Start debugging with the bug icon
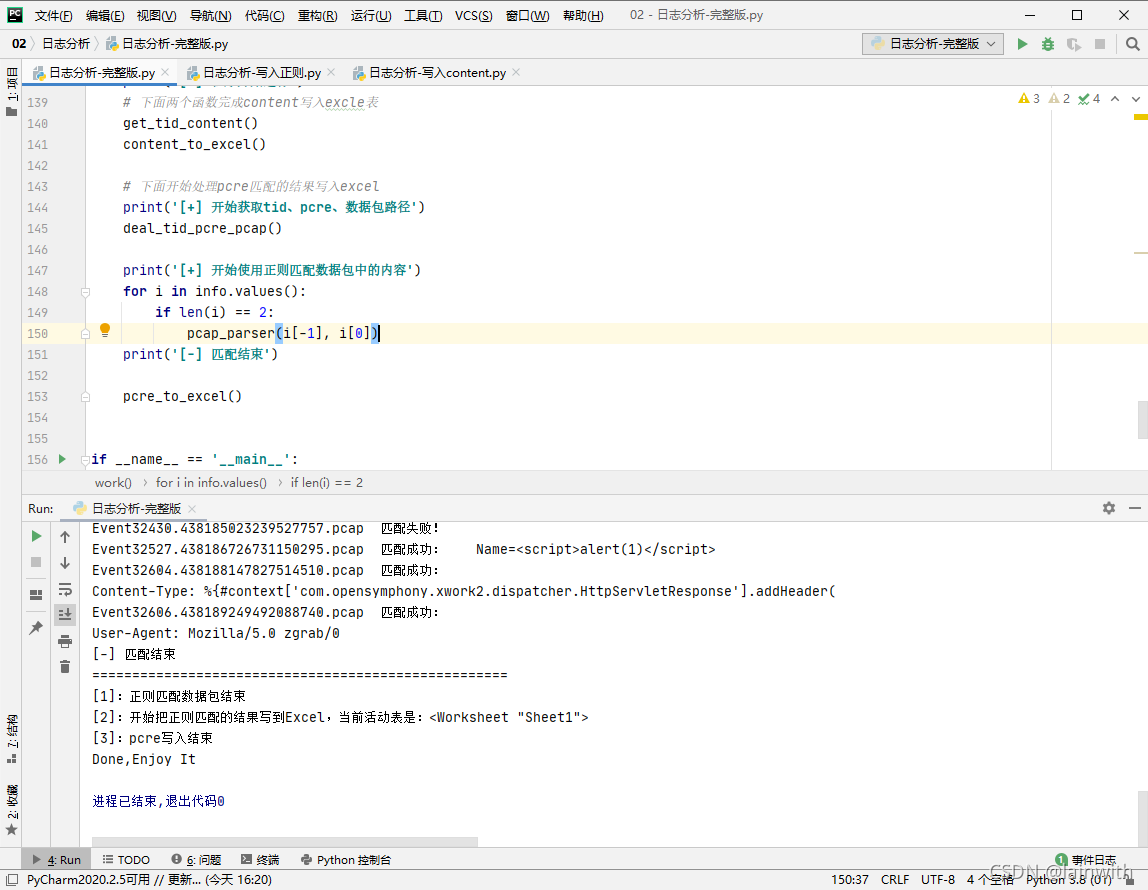Screen dimensions: 1148x890 coord(1048,44)
